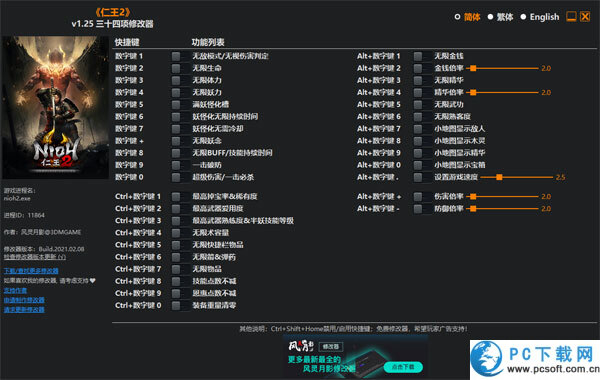Click nioh2.exe process name text
600x380 pixels.
(17, 199)
